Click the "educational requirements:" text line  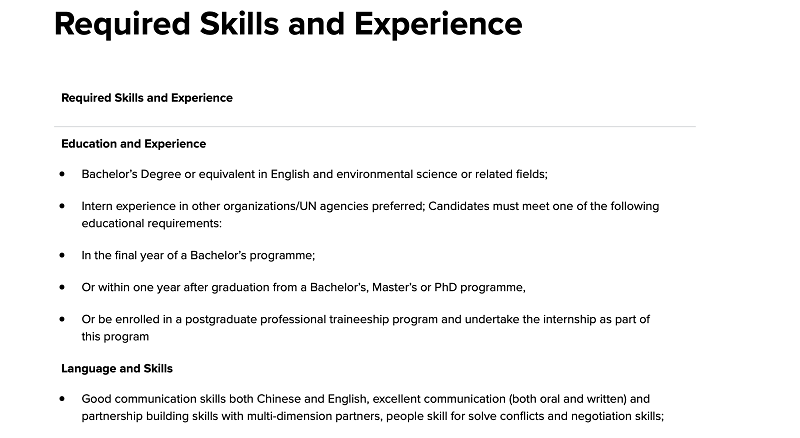pyautogui.click(x=152, y=224)
